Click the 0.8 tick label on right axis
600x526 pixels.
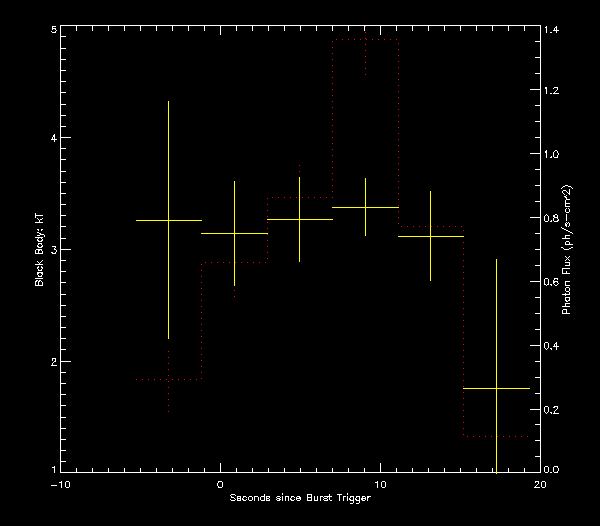coord(552,219)
